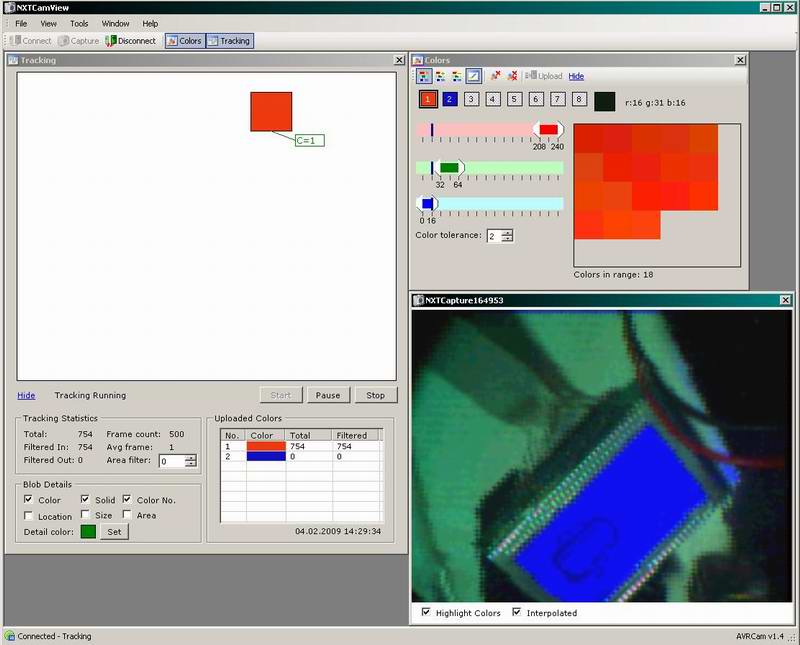Toggle the Tracking panel toolbar button
Screen dimensions: 800x645
(x=229, y=41)
